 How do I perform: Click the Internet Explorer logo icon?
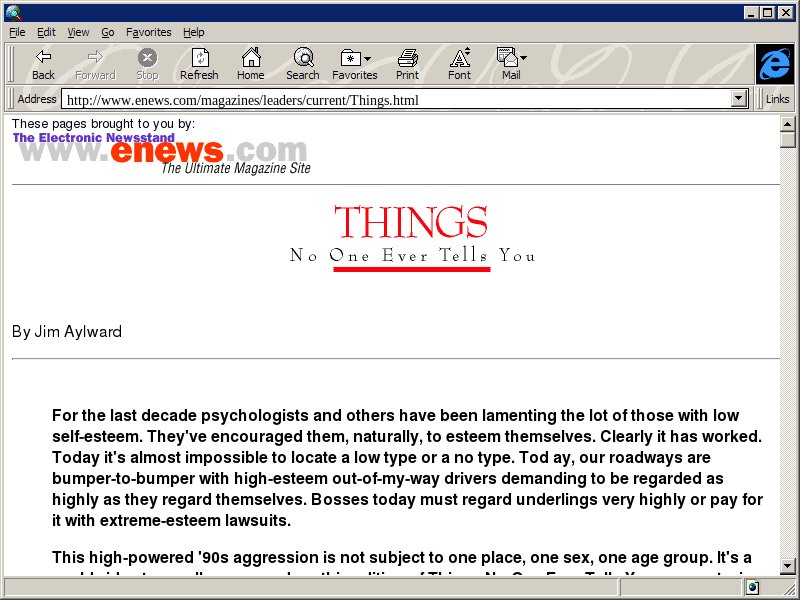click(x=774, y=64)
